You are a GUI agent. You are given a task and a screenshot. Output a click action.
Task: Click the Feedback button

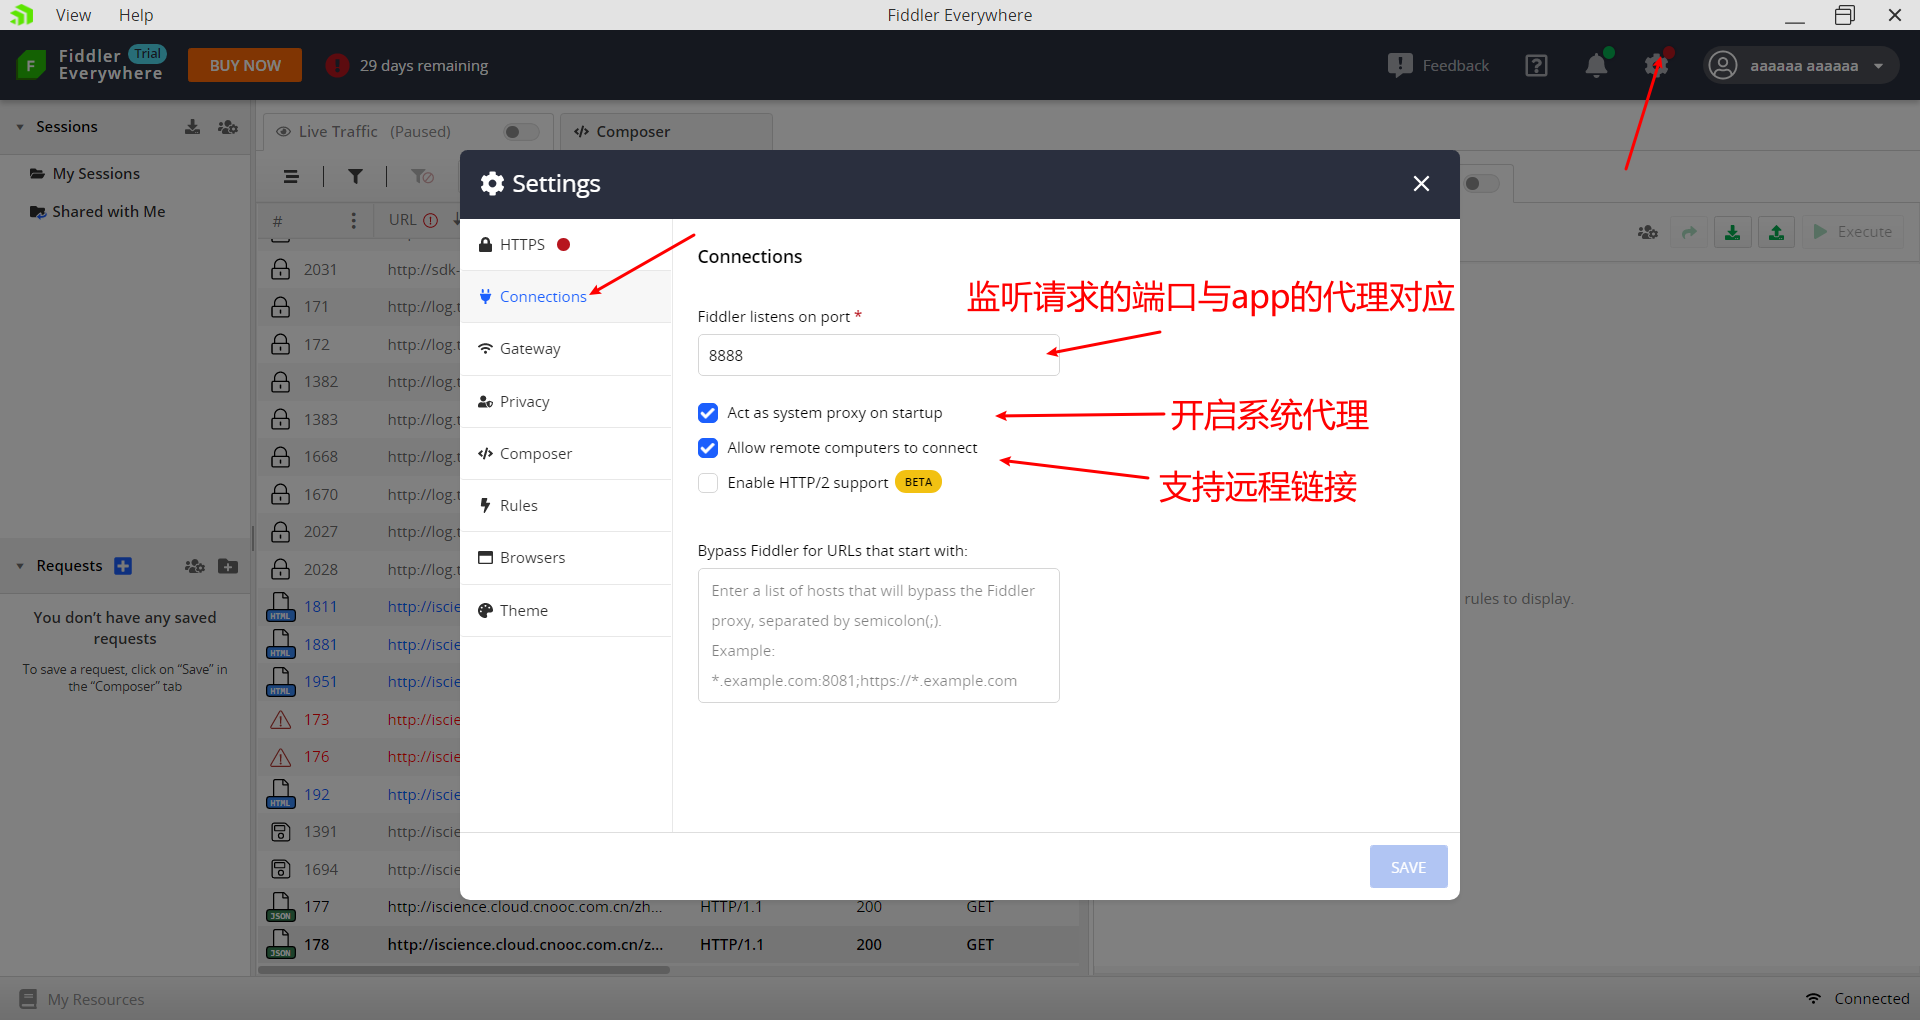tap(1439, 65)
